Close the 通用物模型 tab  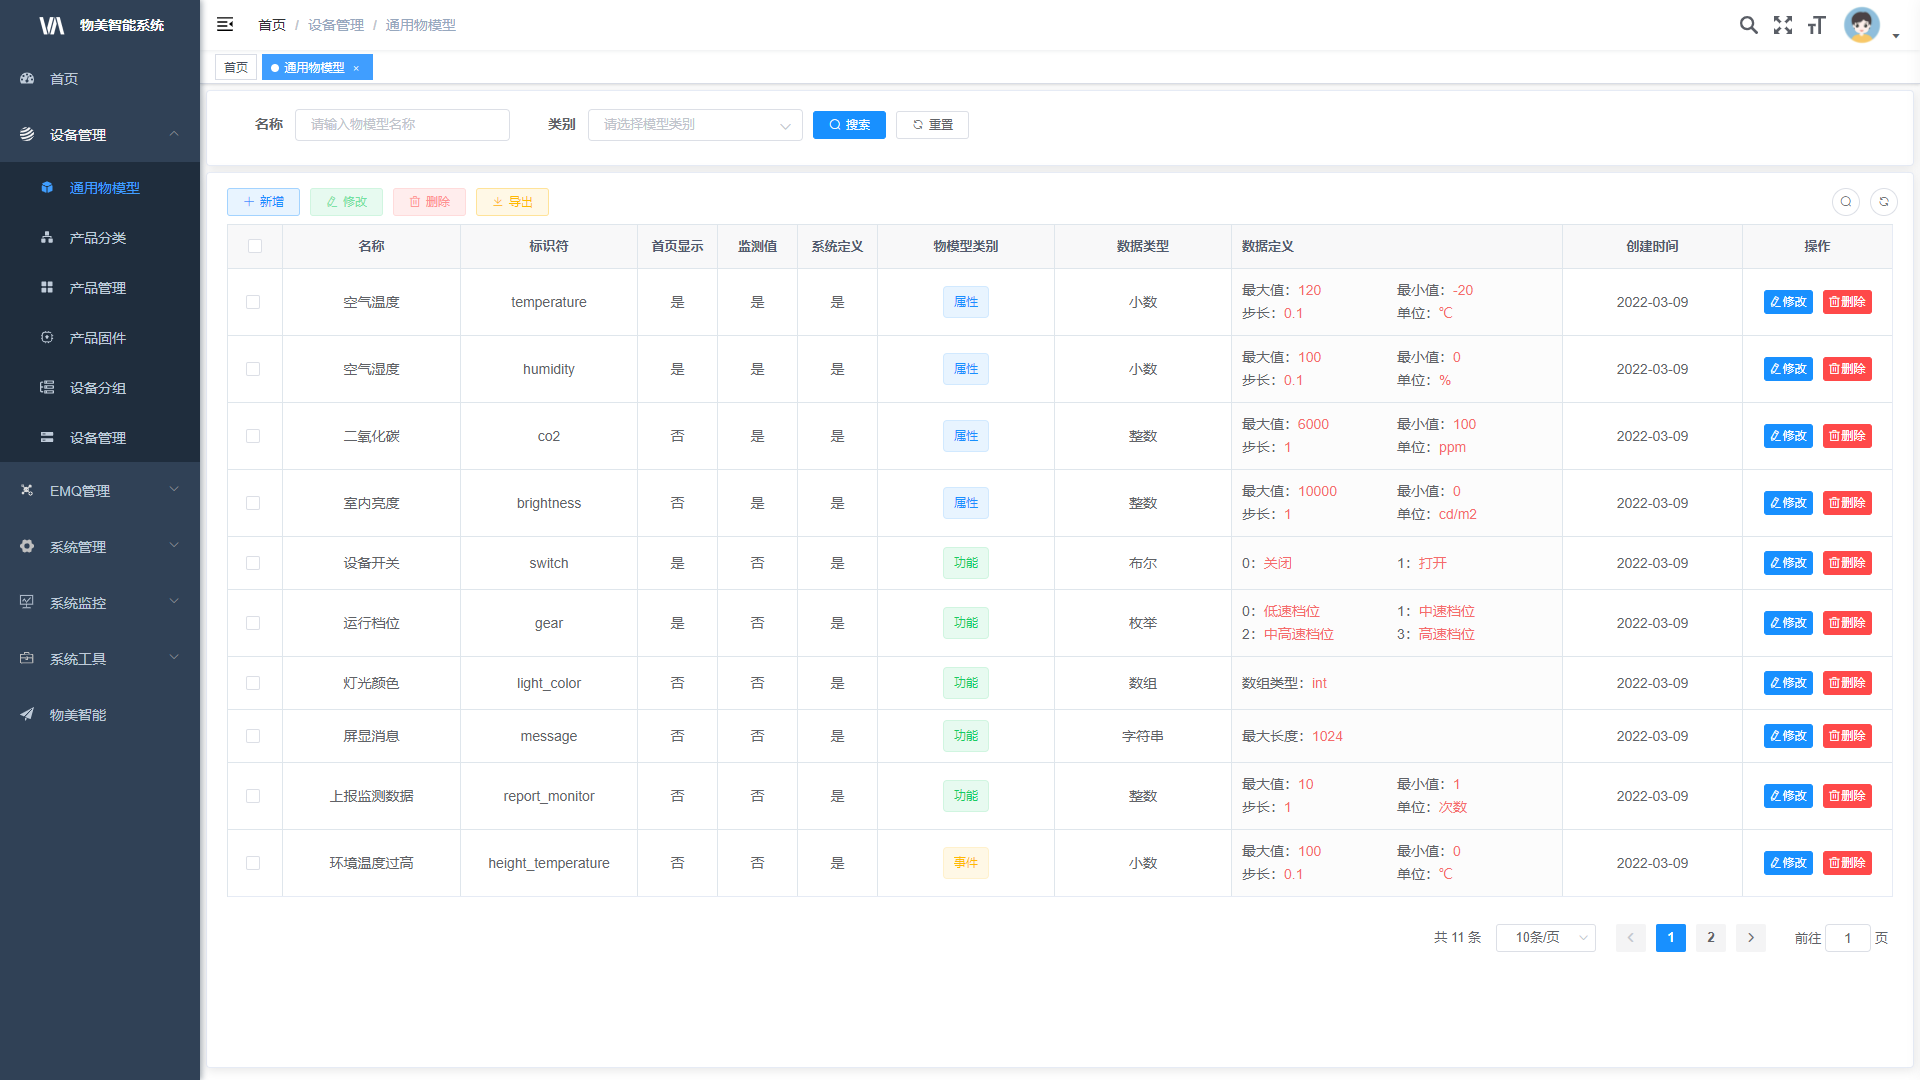356,68
